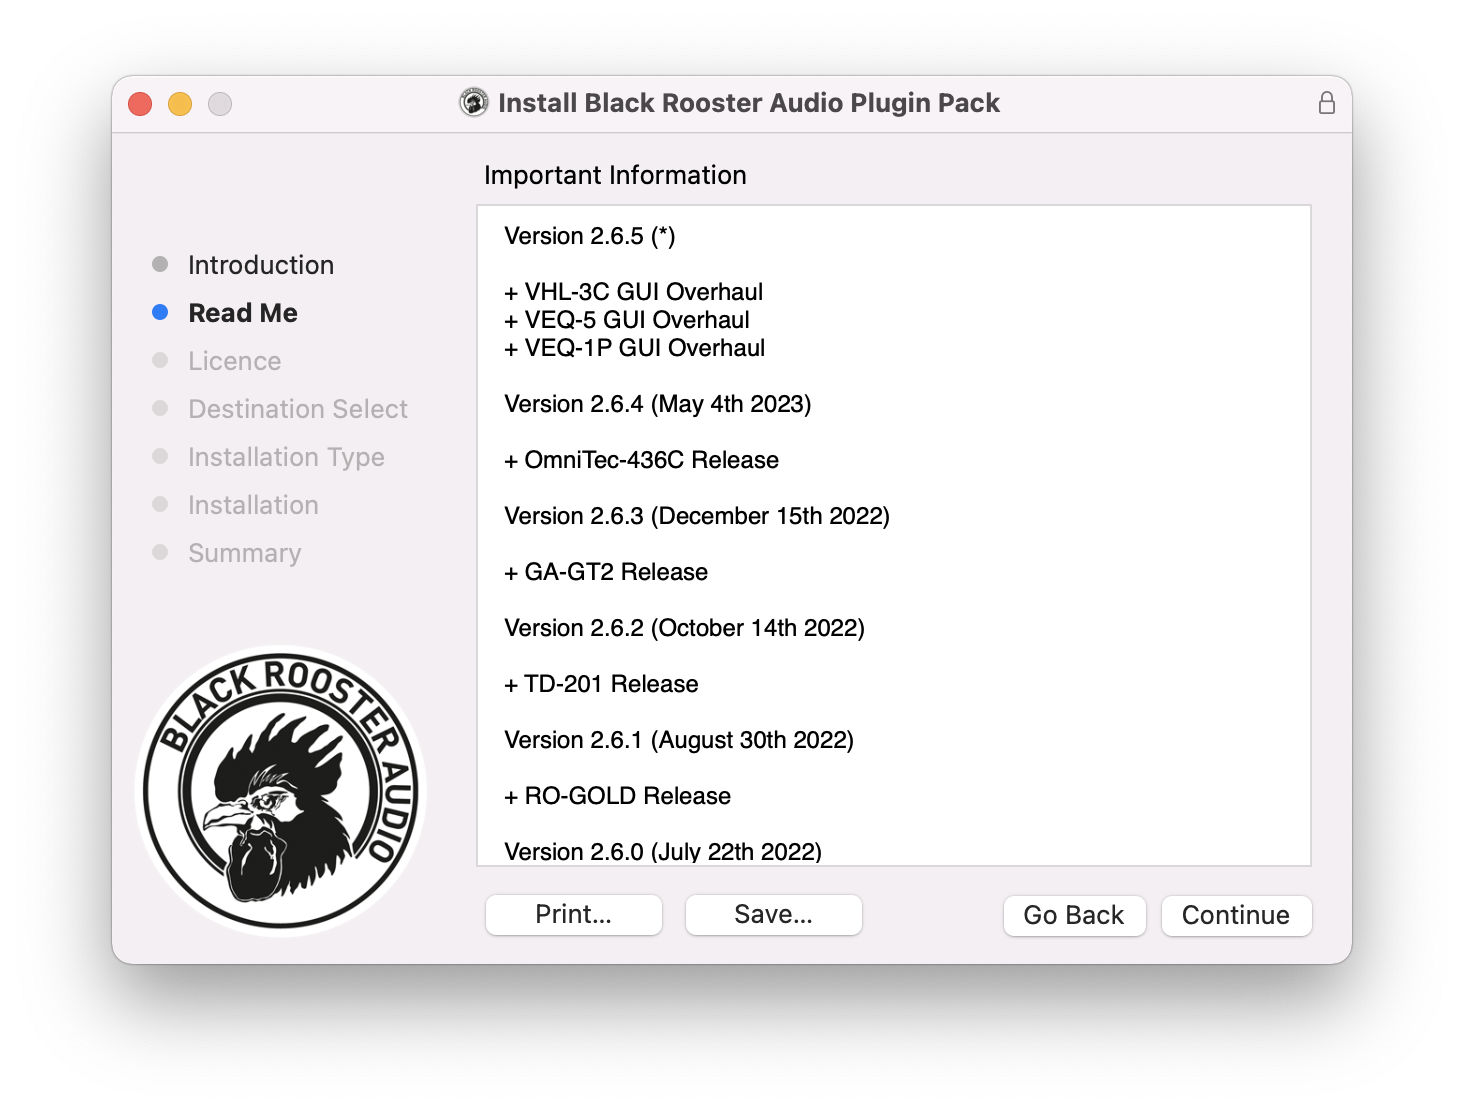Select the Installation Type step

268,457
